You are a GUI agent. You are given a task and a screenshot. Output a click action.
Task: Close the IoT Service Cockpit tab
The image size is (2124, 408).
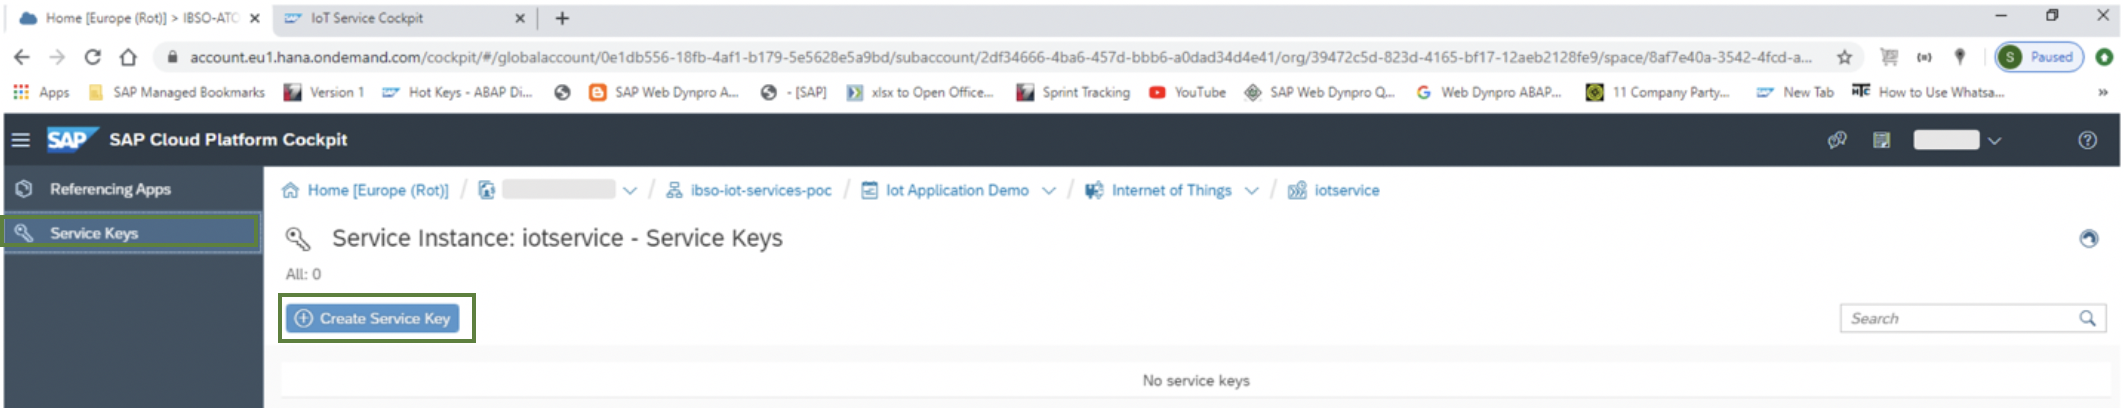(x=520, y=18)
